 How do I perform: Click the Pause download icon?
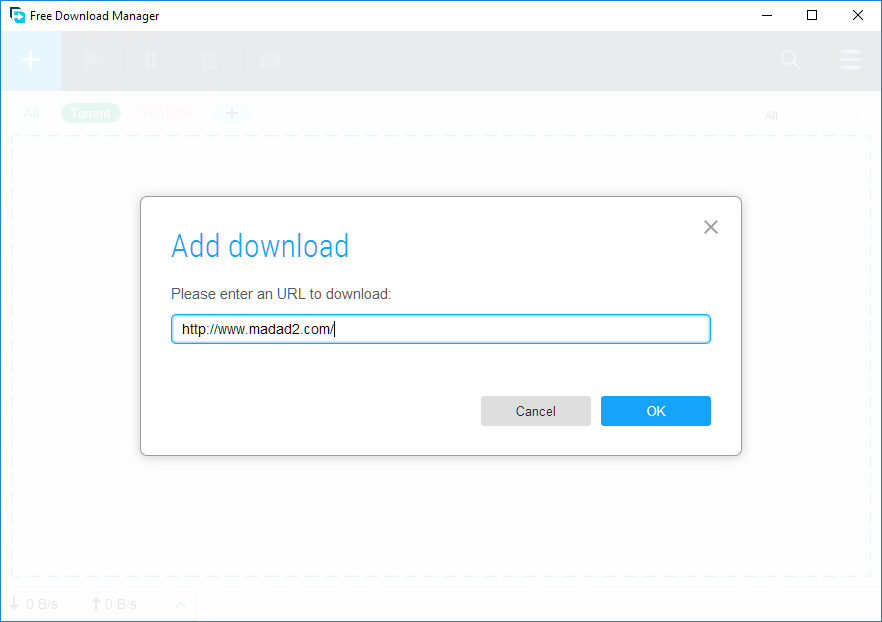click(151, 61)
